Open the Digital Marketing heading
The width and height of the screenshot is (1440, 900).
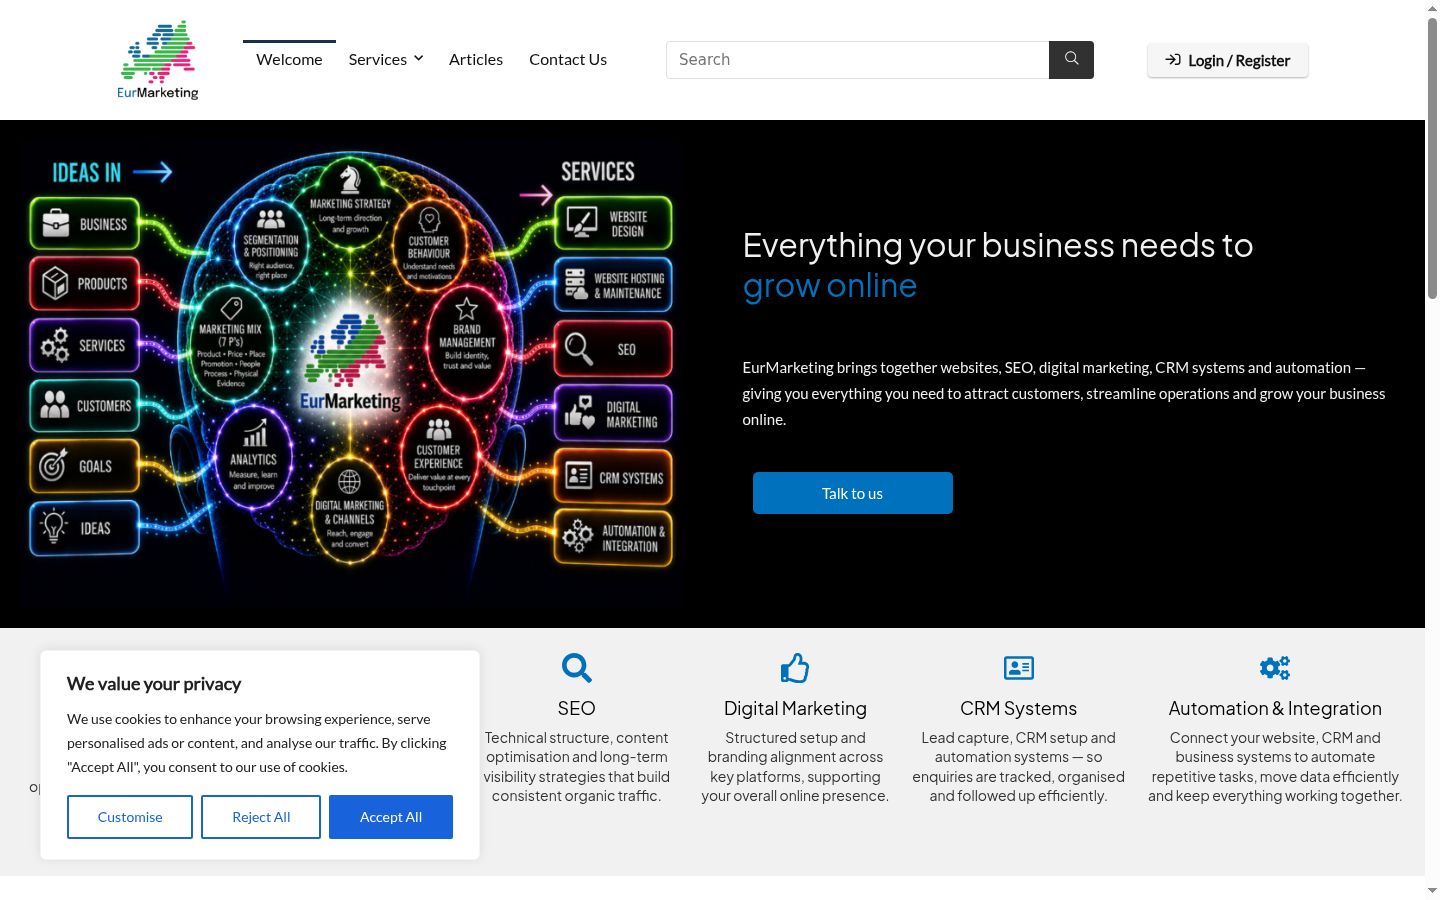795,708
